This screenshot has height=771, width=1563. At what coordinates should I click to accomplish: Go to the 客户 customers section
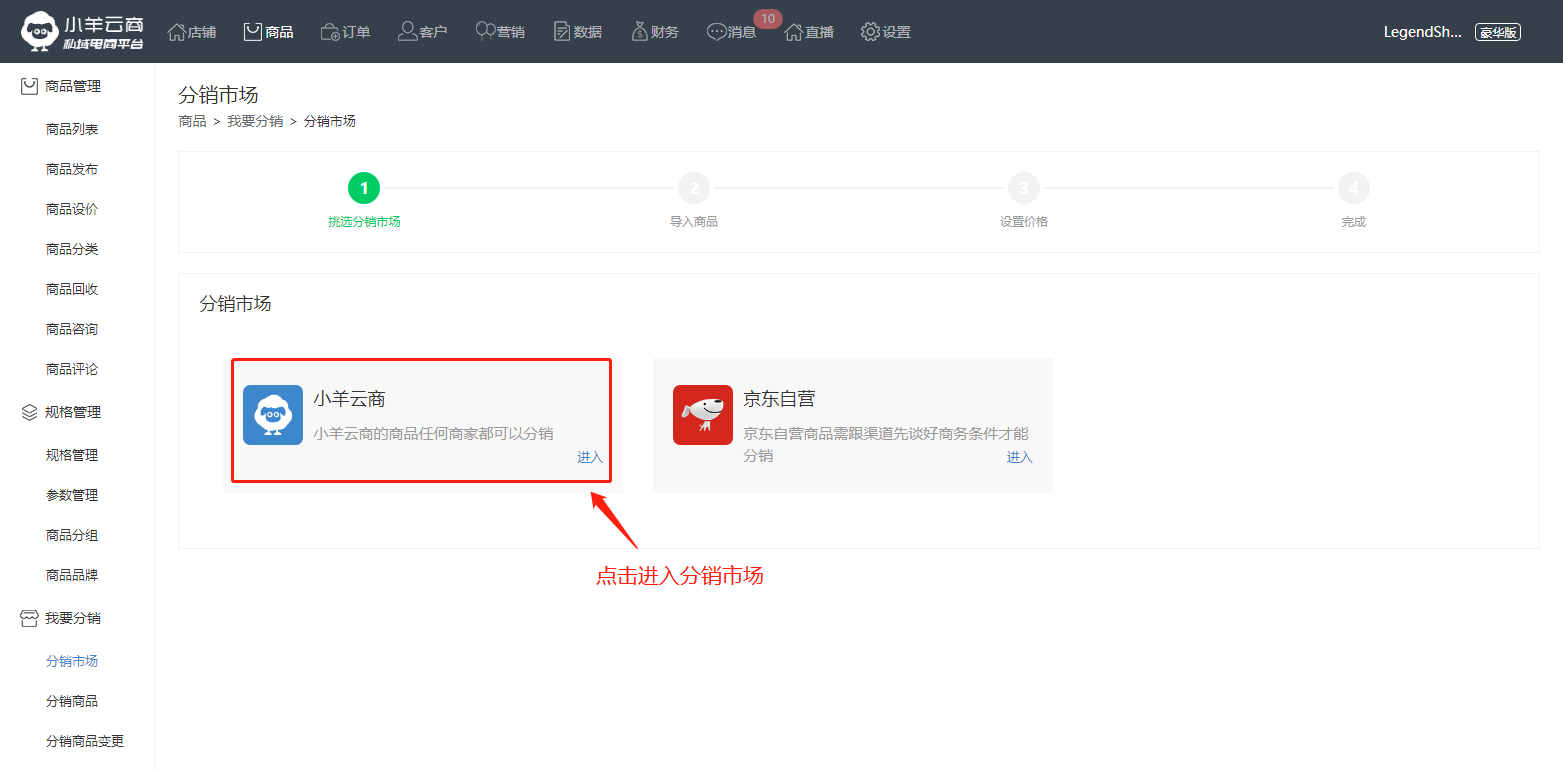click(x=422, y=32)
